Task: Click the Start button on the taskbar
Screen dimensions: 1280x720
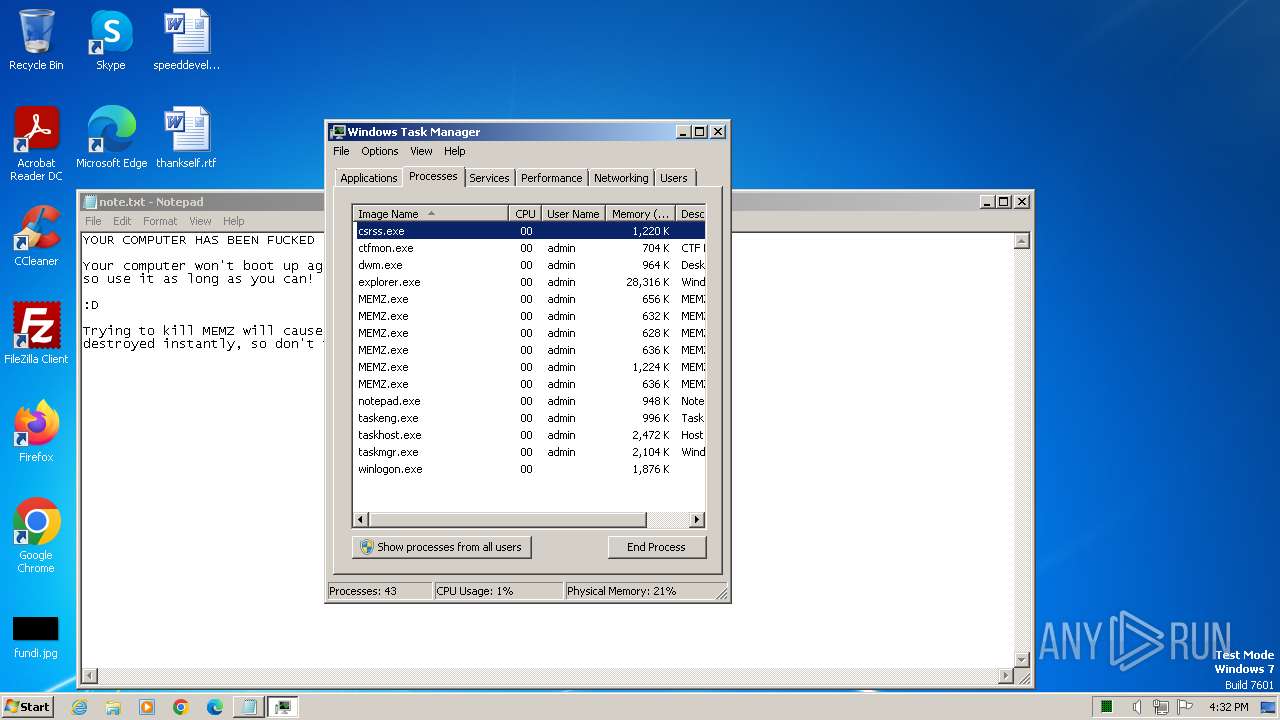Action: pos(27,707)
